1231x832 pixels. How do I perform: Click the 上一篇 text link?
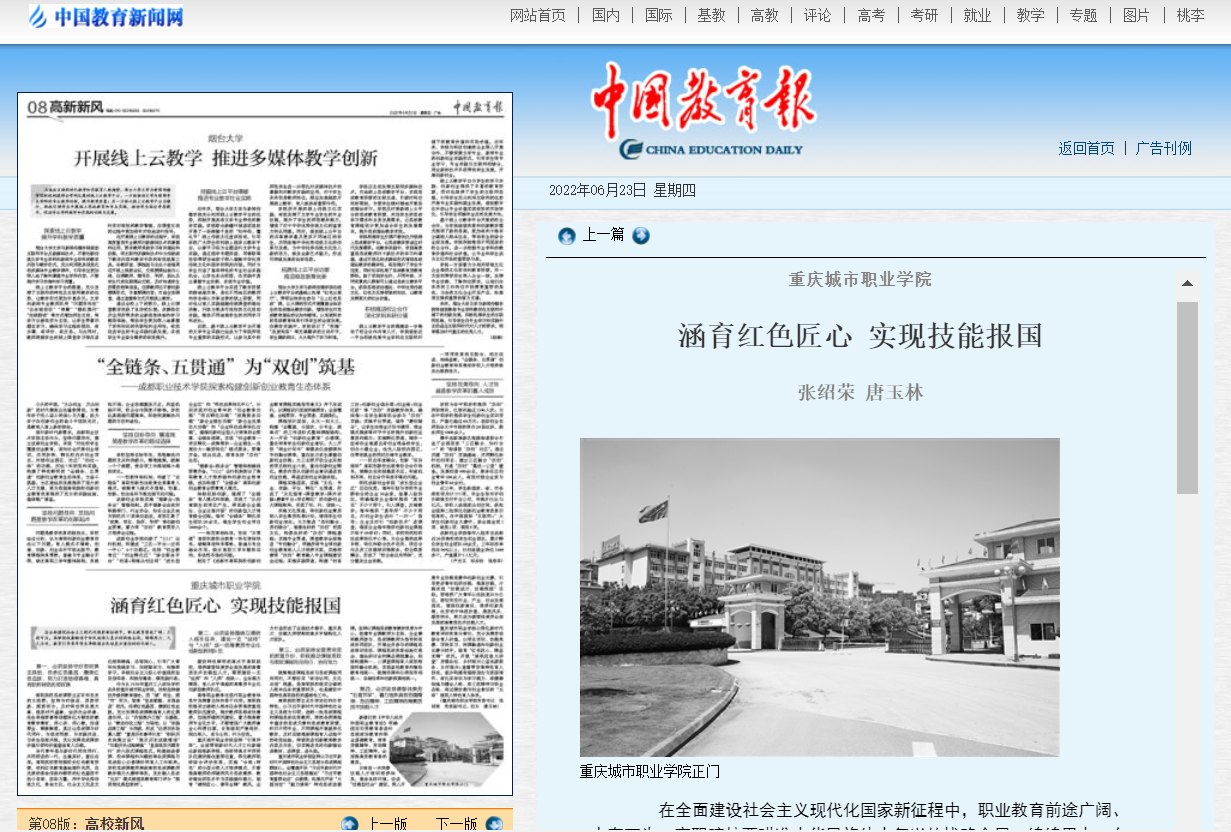pyautogui.click(x=603, y=236)
